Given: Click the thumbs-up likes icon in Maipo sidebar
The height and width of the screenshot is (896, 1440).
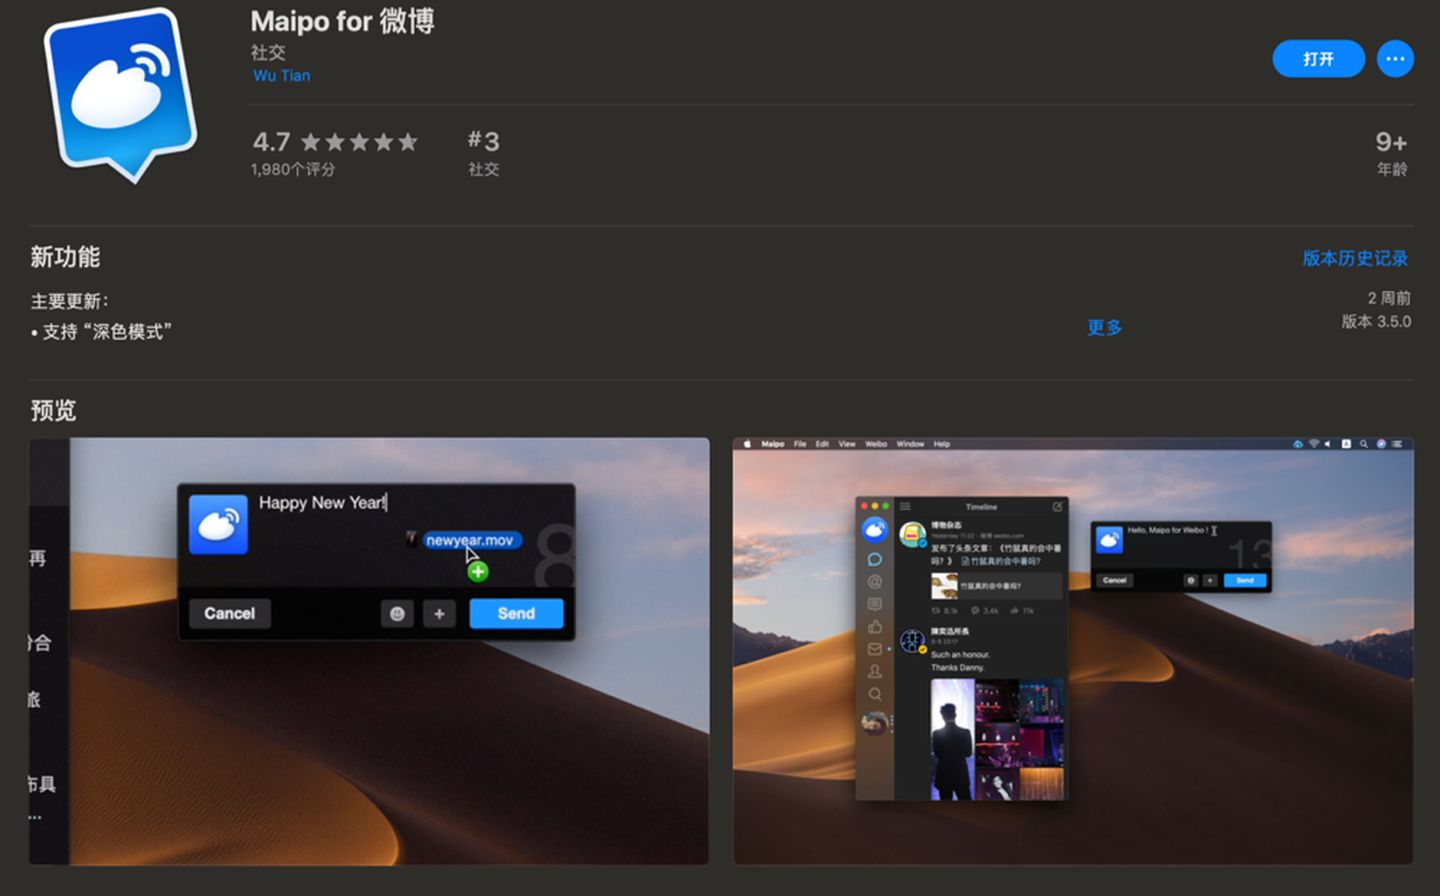Looking at the screenshot, I should (x=875, y=627).
